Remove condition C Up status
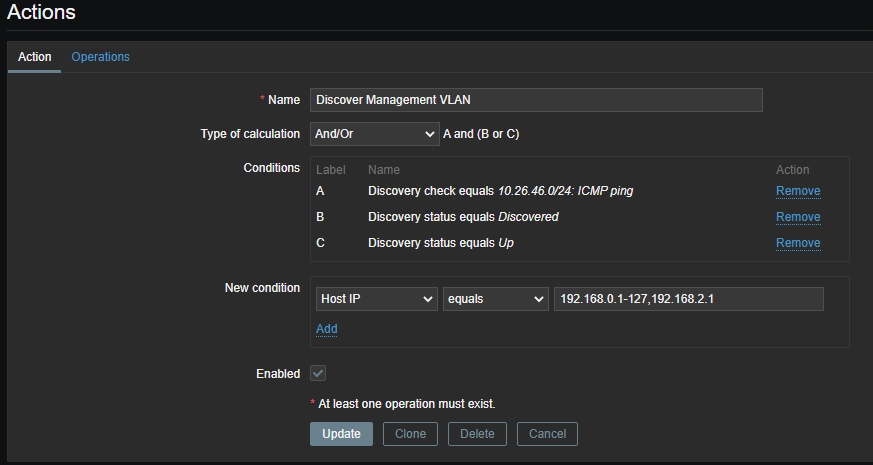Image resolution: width=873 pixels, height=465 pixels. (797, 243)
